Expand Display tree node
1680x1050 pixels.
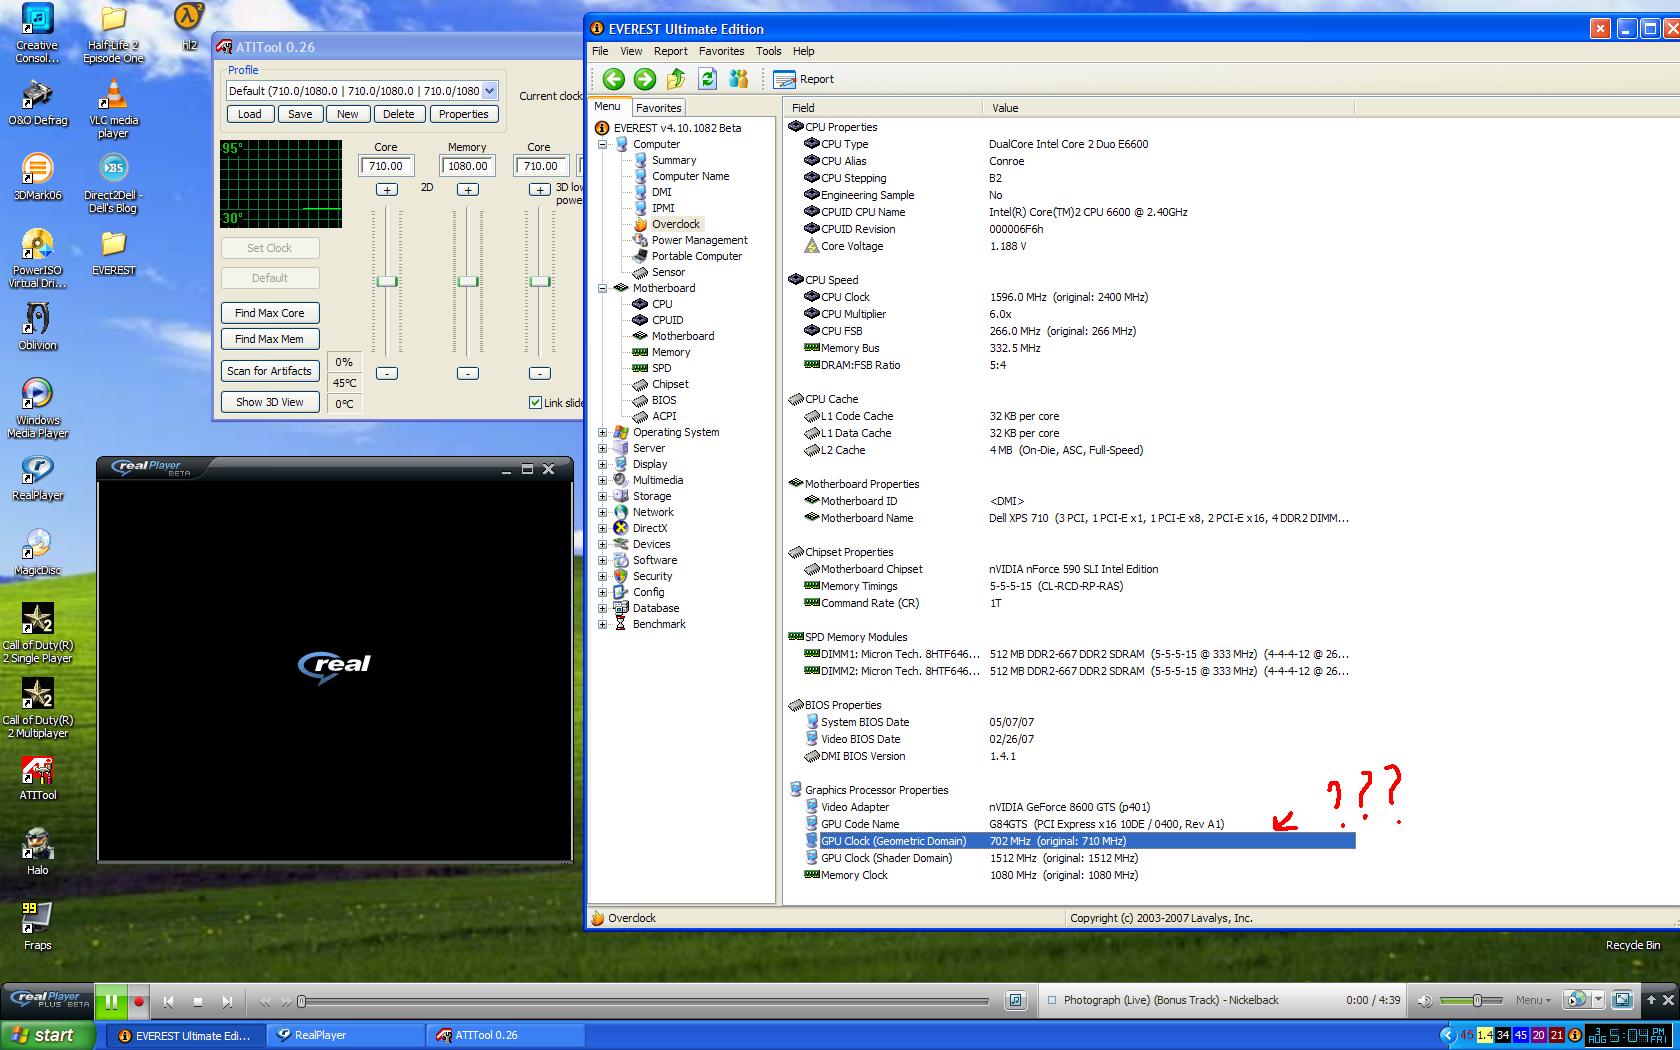coord(602,464)
